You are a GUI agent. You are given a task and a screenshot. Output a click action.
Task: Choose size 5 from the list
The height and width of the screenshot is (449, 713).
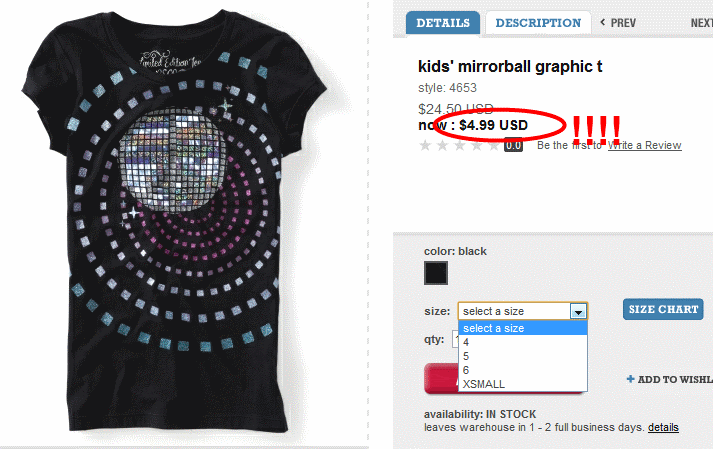466,356
